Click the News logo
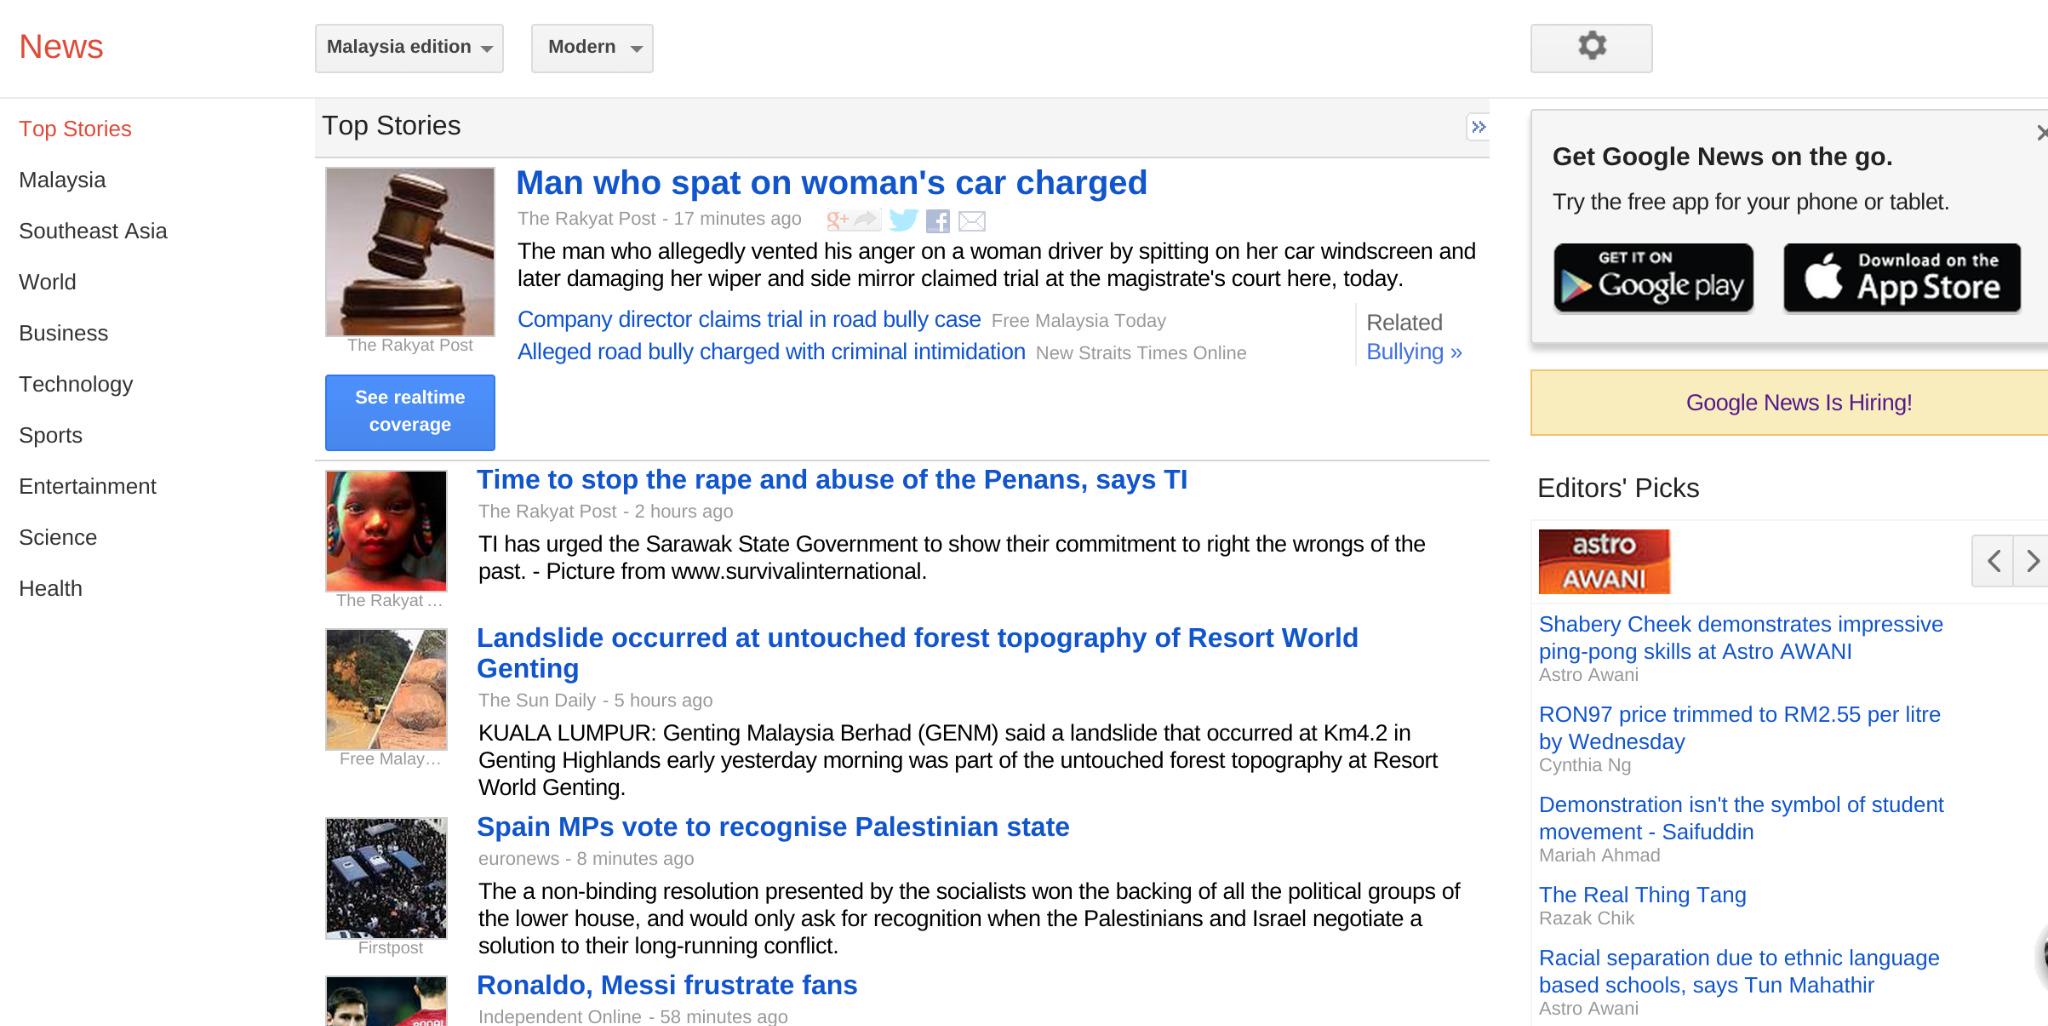2048x1026 pixels. (61, 47)
